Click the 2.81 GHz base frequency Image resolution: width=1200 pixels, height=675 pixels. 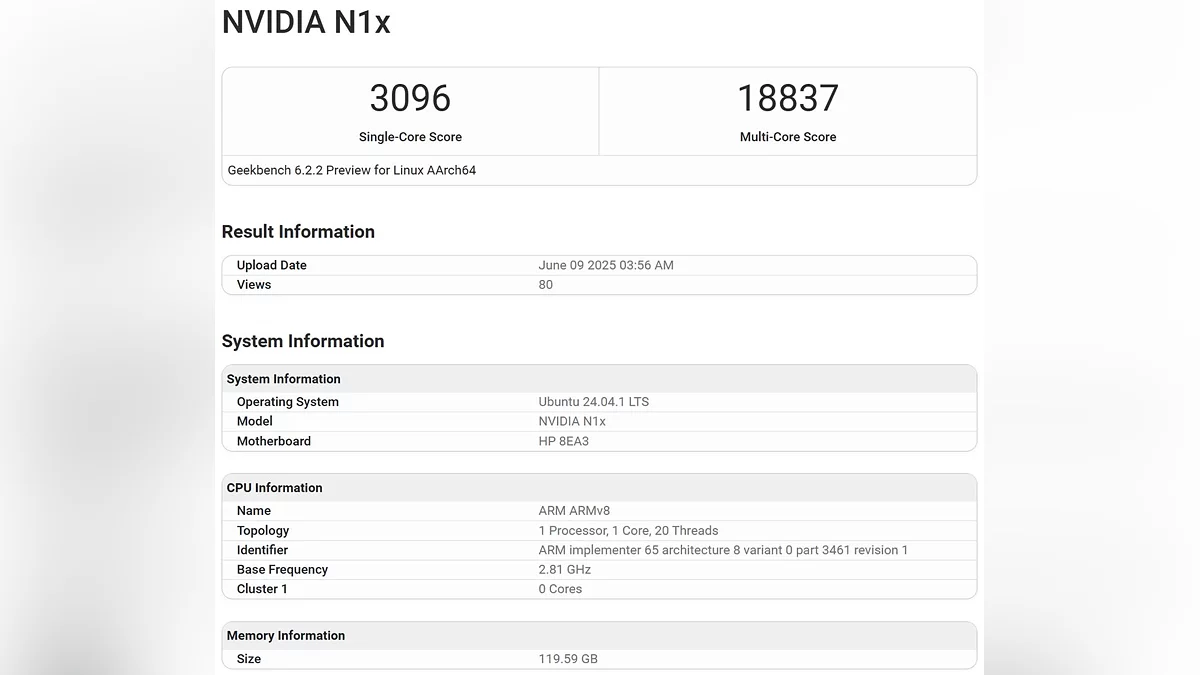(x=564, y=570)
